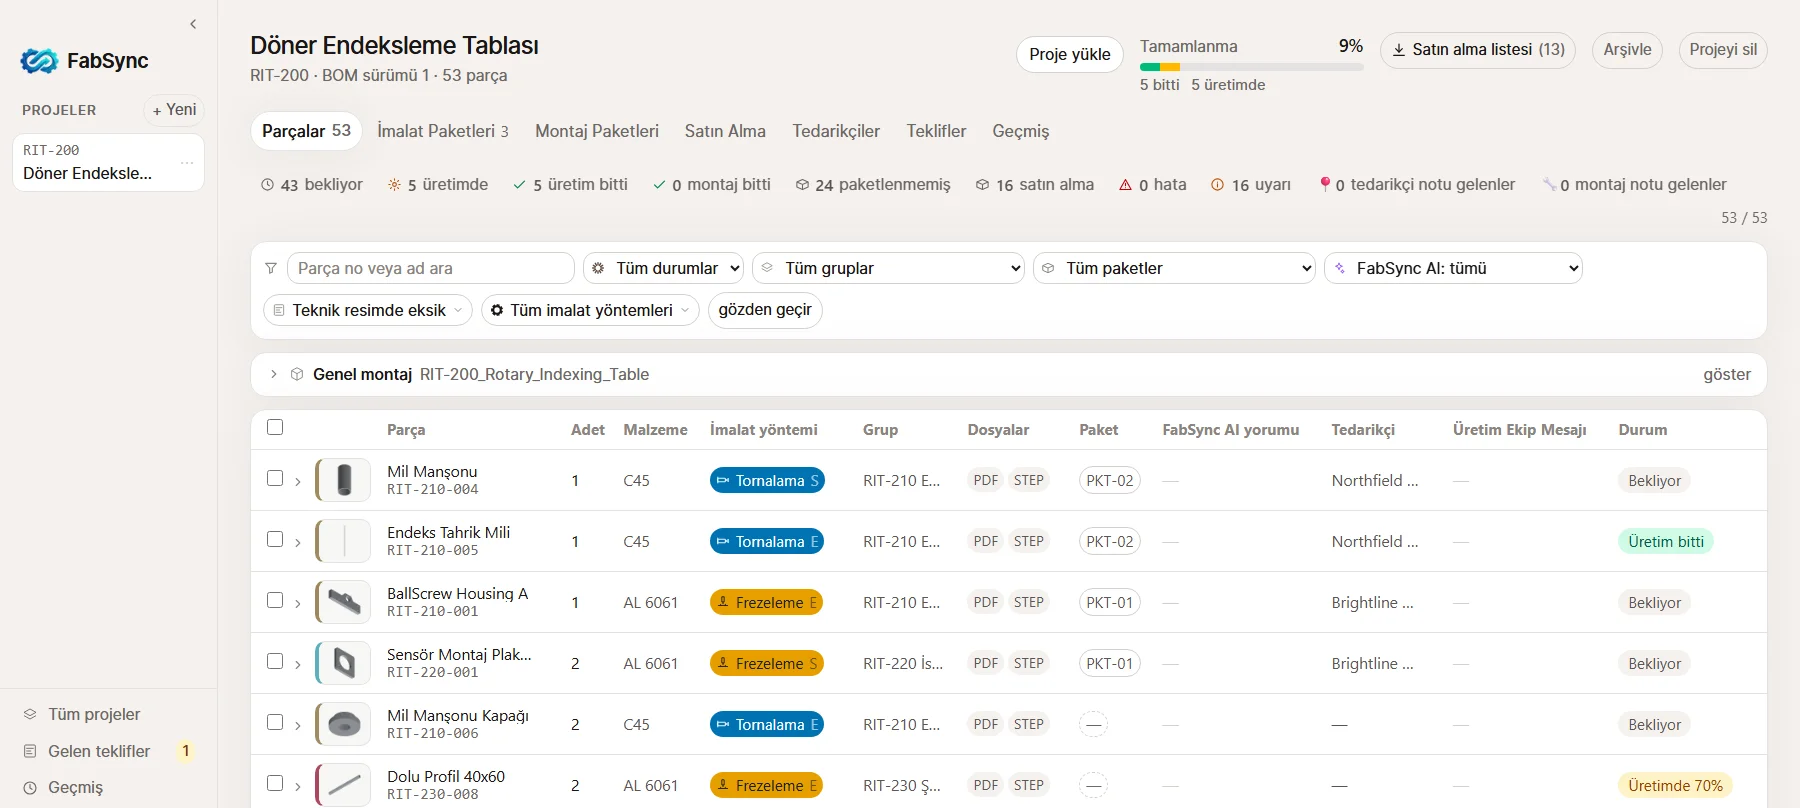Switch to the Teklifler tab
This screenshot has width=1800, height=808.
click(936, 131)
